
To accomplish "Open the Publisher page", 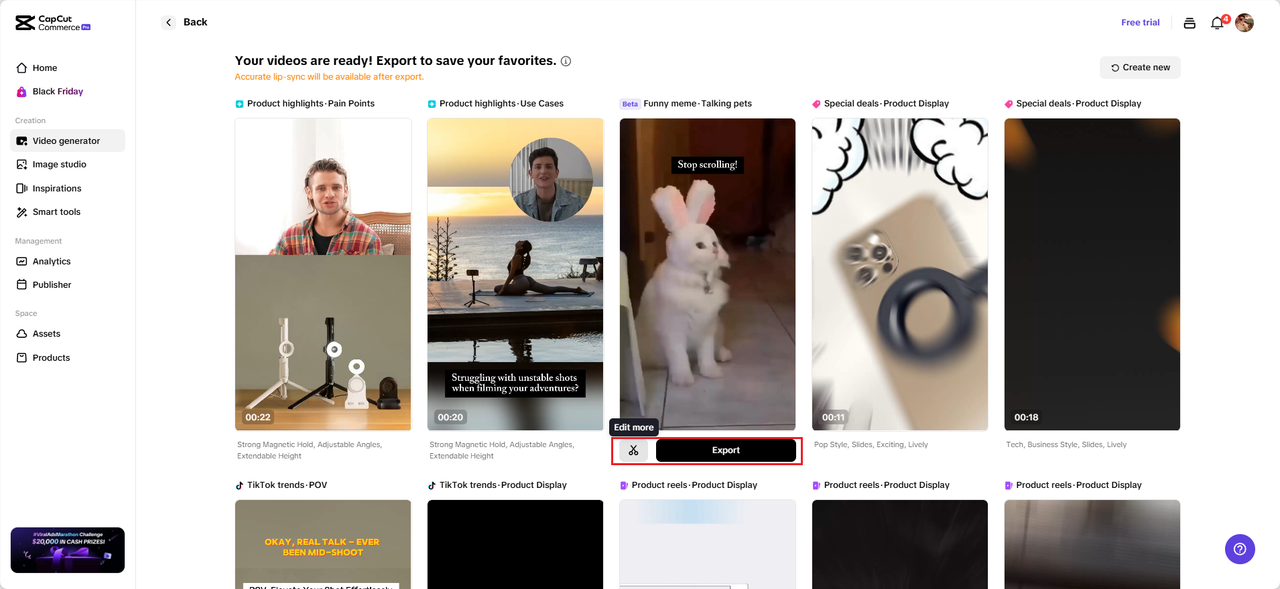I will [68, 285].
